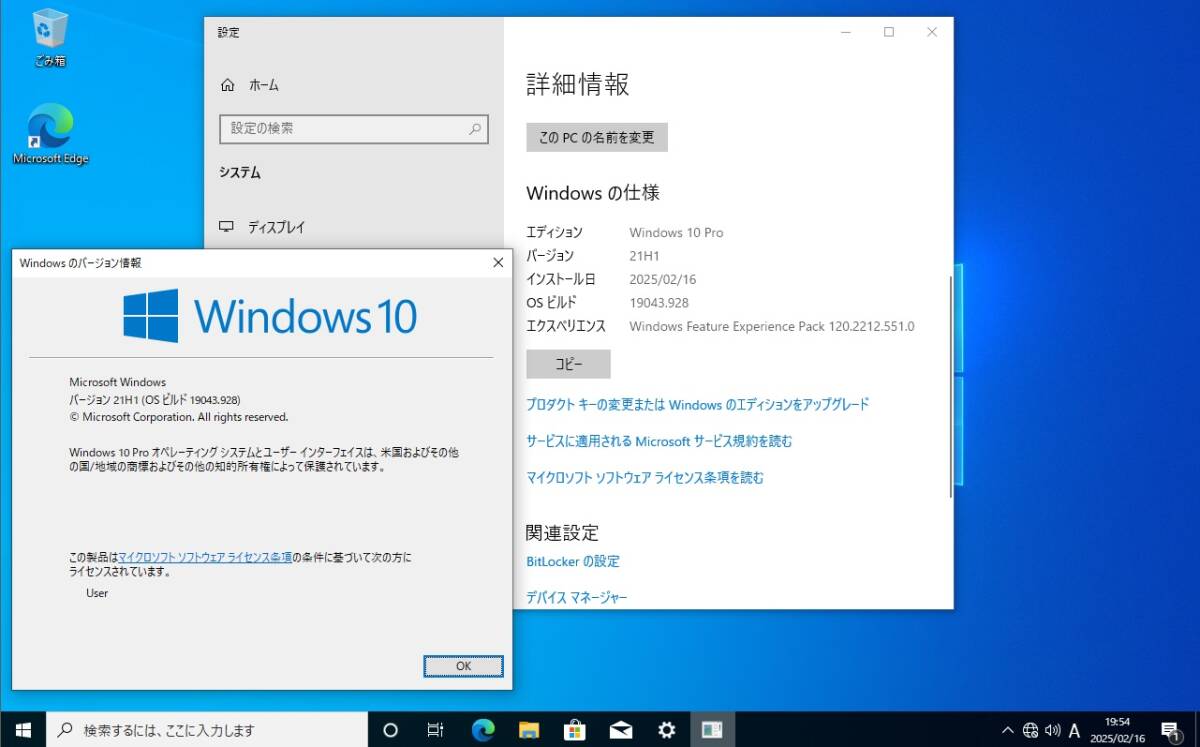Open Task View from the taskbar

(435, 729)
